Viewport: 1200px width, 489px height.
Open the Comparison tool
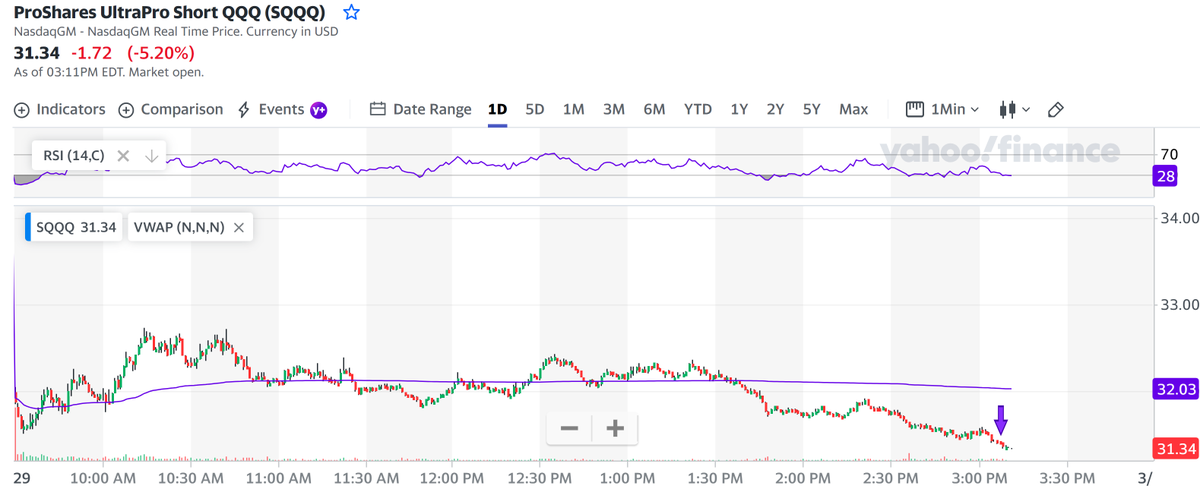pos(171,109)
